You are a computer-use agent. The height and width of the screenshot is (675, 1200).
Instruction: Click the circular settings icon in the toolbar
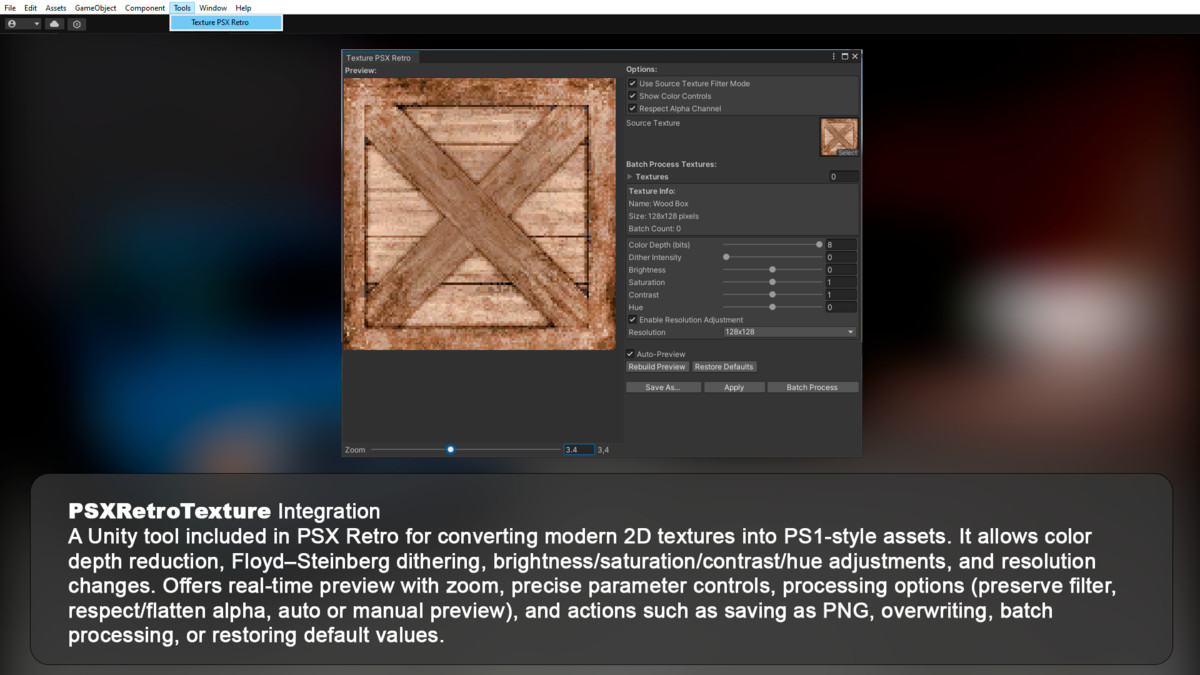pyautogui.click(x=76, y=23)
